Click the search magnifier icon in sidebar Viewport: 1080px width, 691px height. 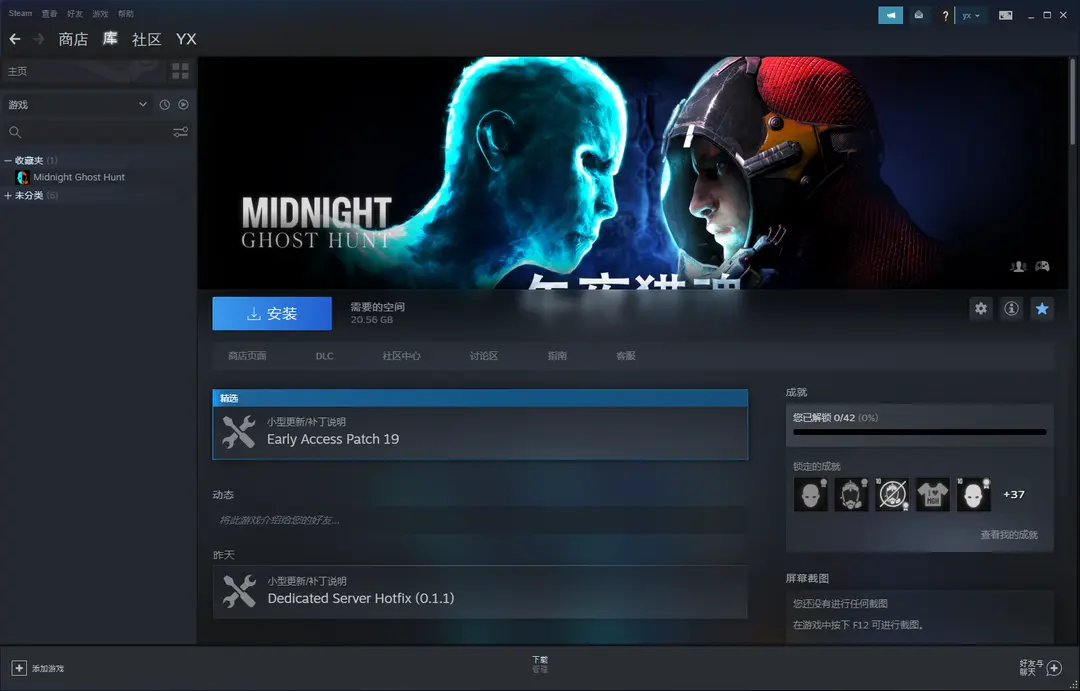15,132
